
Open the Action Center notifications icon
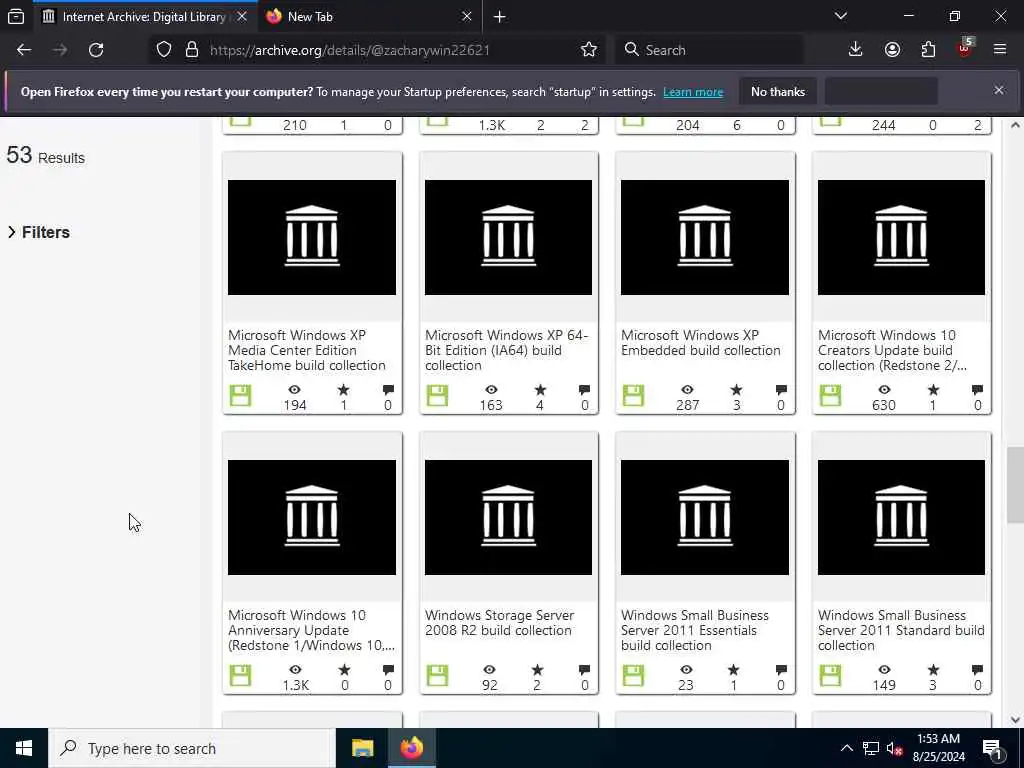point(993,749)
